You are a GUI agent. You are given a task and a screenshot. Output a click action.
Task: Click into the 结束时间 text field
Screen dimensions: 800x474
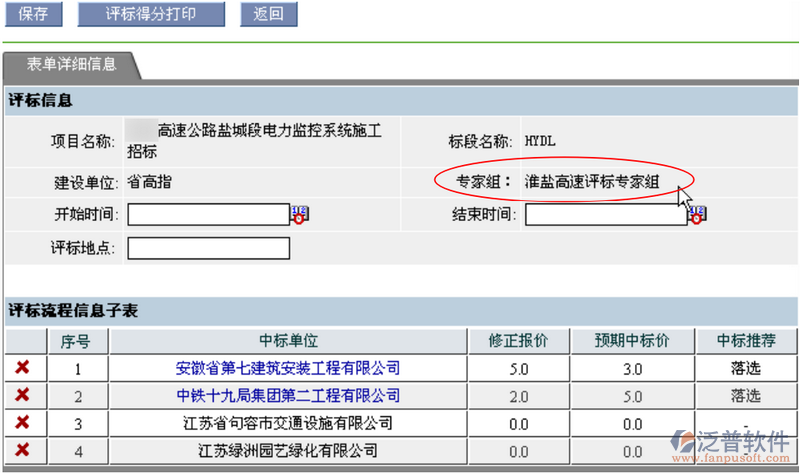[606, 215]
